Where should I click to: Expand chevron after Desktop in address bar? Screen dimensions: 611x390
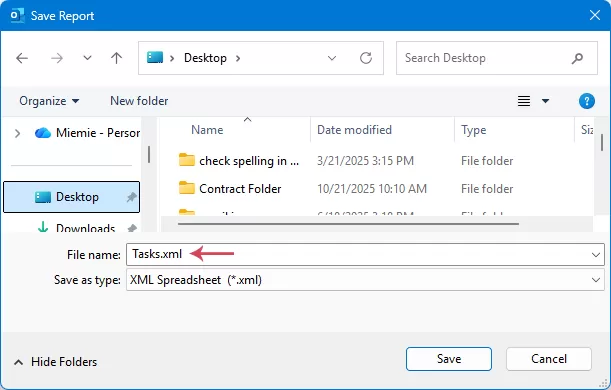(238, 58)
